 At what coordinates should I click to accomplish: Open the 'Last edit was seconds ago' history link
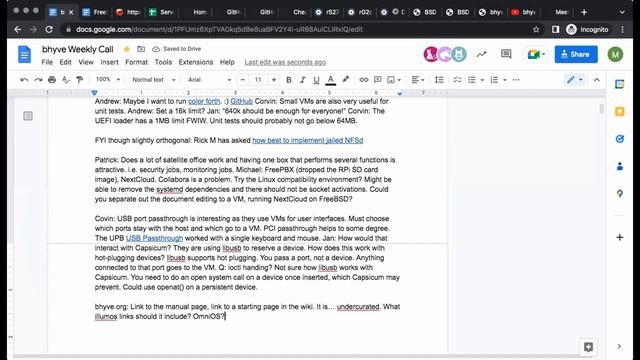285,62
